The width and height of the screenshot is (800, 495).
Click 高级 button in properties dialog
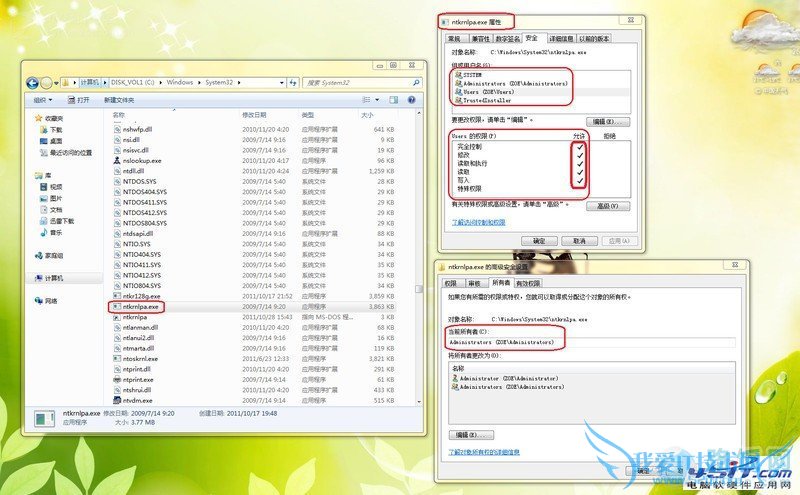(x=608, y=206)
